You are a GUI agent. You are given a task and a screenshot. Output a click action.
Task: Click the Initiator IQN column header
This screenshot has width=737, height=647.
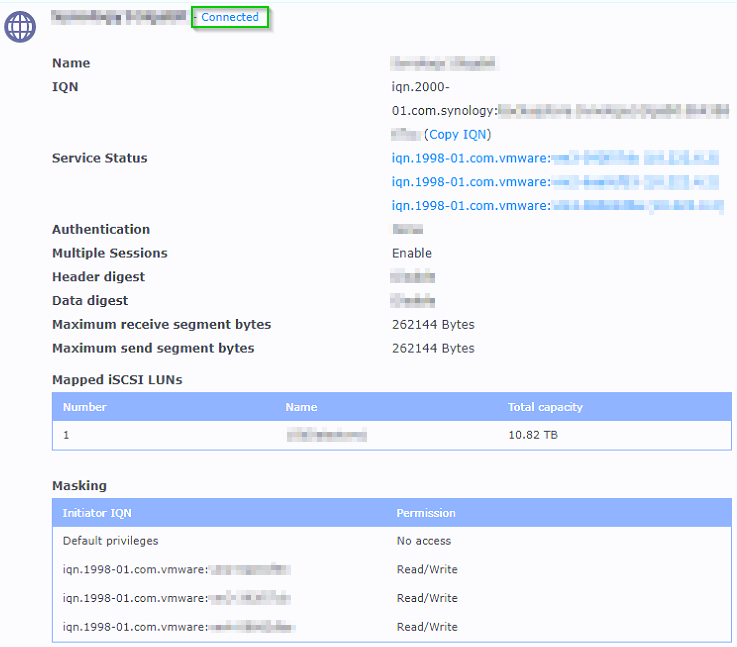tap(97, 513)
